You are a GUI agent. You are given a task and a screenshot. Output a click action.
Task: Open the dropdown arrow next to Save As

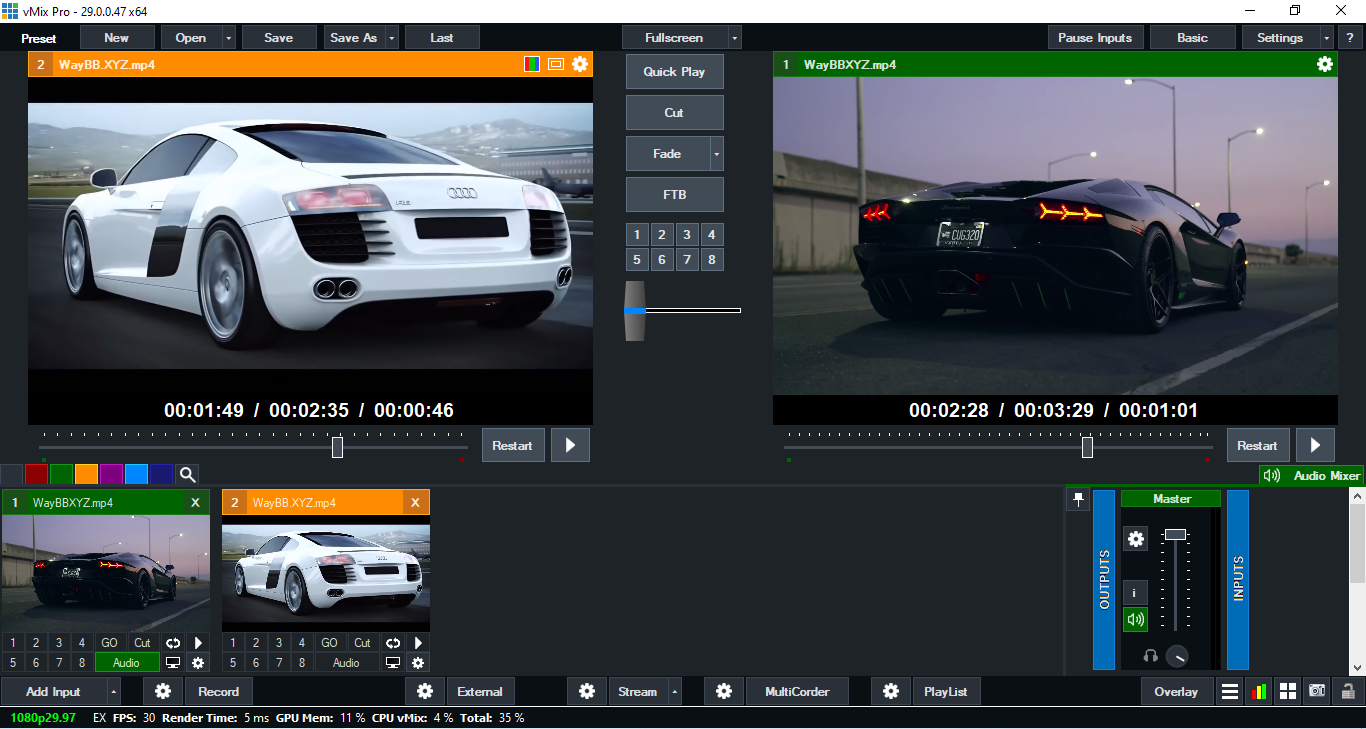tap(392, 38)
